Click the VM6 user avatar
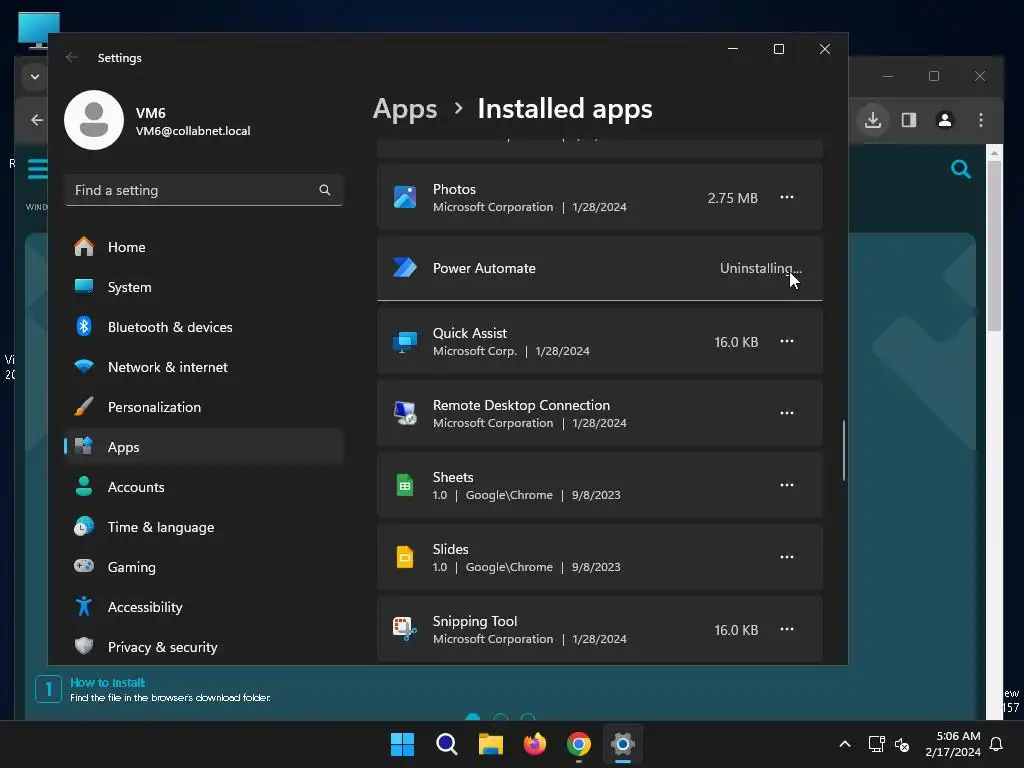 click(94, 120)
